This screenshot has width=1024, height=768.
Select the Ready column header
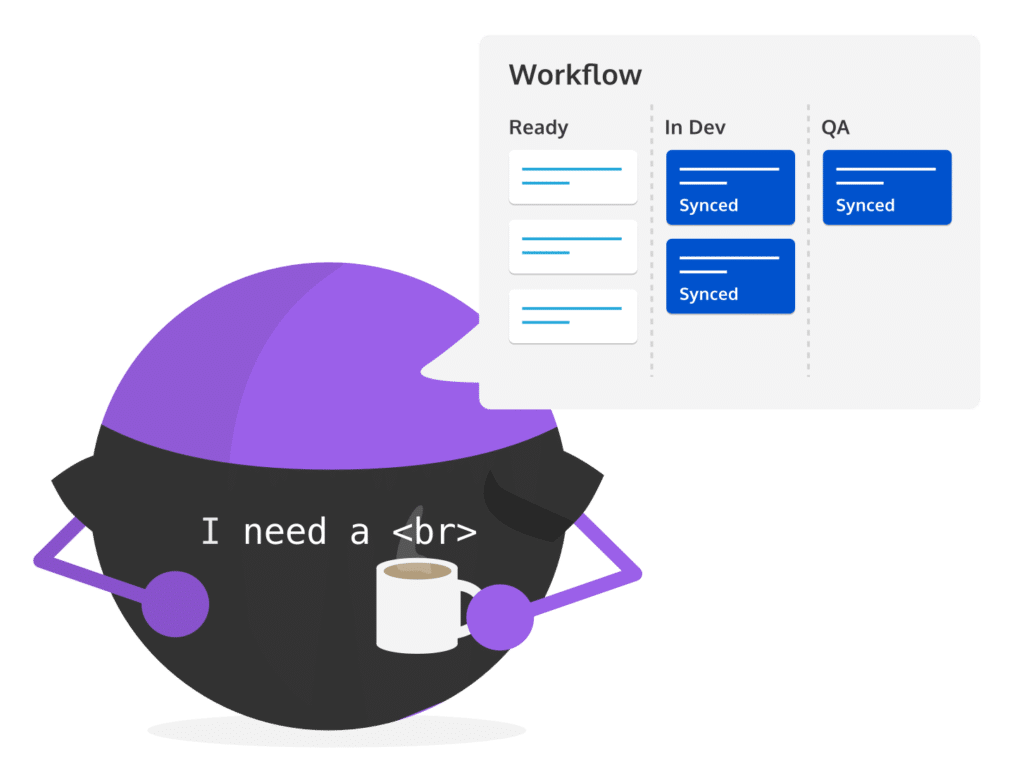point(538,127)
